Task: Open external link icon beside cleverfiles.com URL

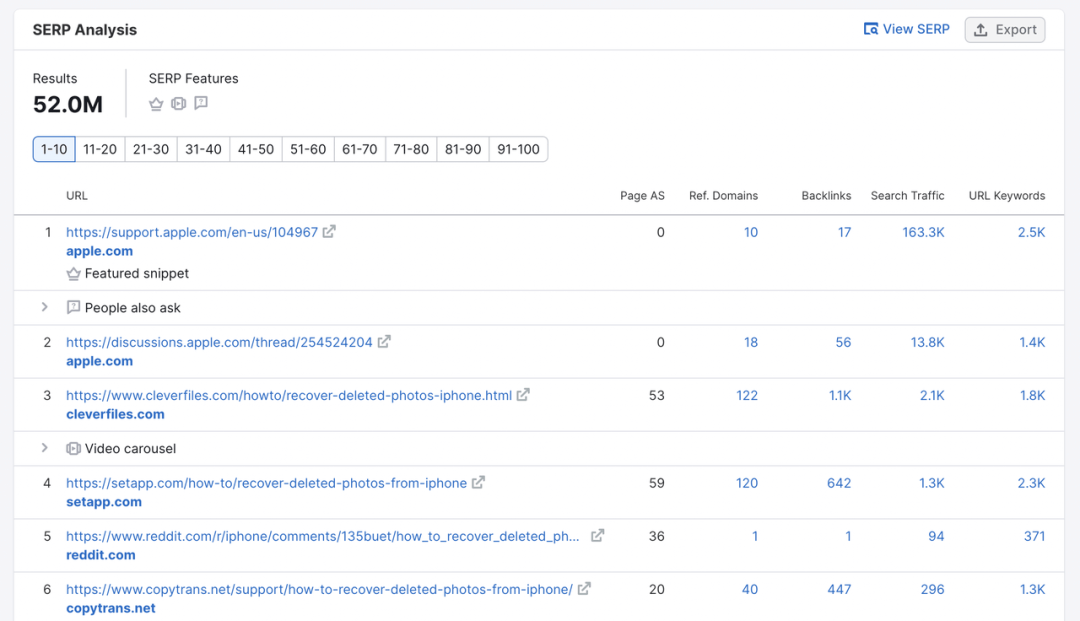Action: coord(523,395)
